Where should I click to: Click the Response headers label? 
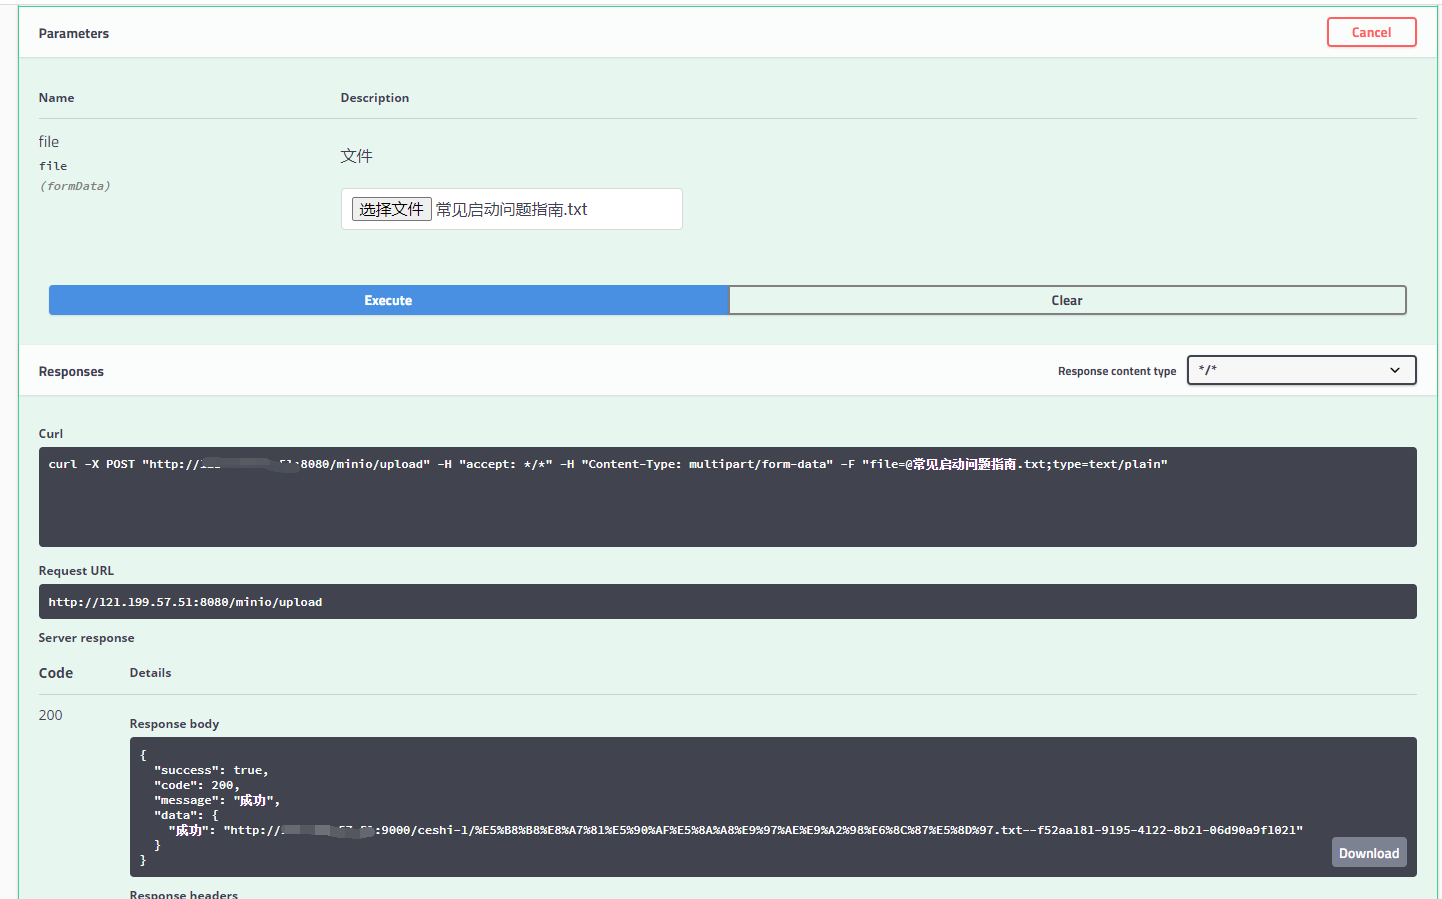pos(183,893)
